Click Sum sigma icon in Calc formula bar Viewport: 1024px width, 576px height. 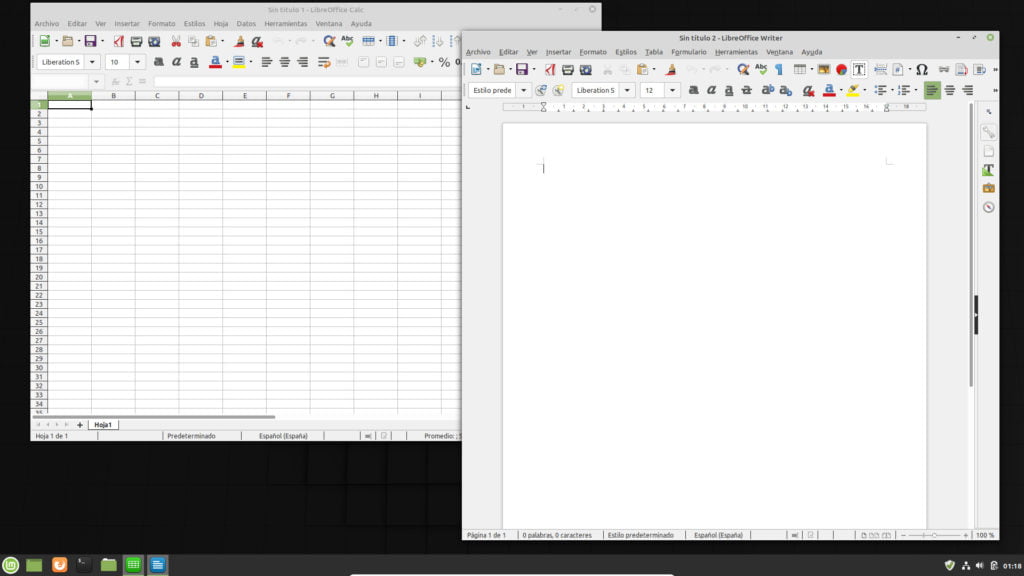click(x=129, y=82)
